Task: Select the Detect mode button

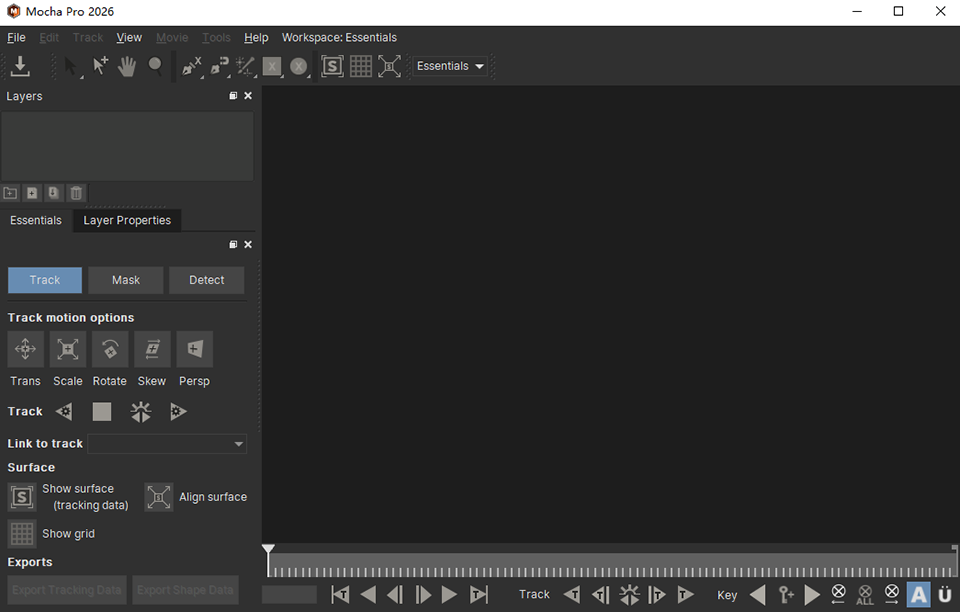Action: click(x=207, y=280)
